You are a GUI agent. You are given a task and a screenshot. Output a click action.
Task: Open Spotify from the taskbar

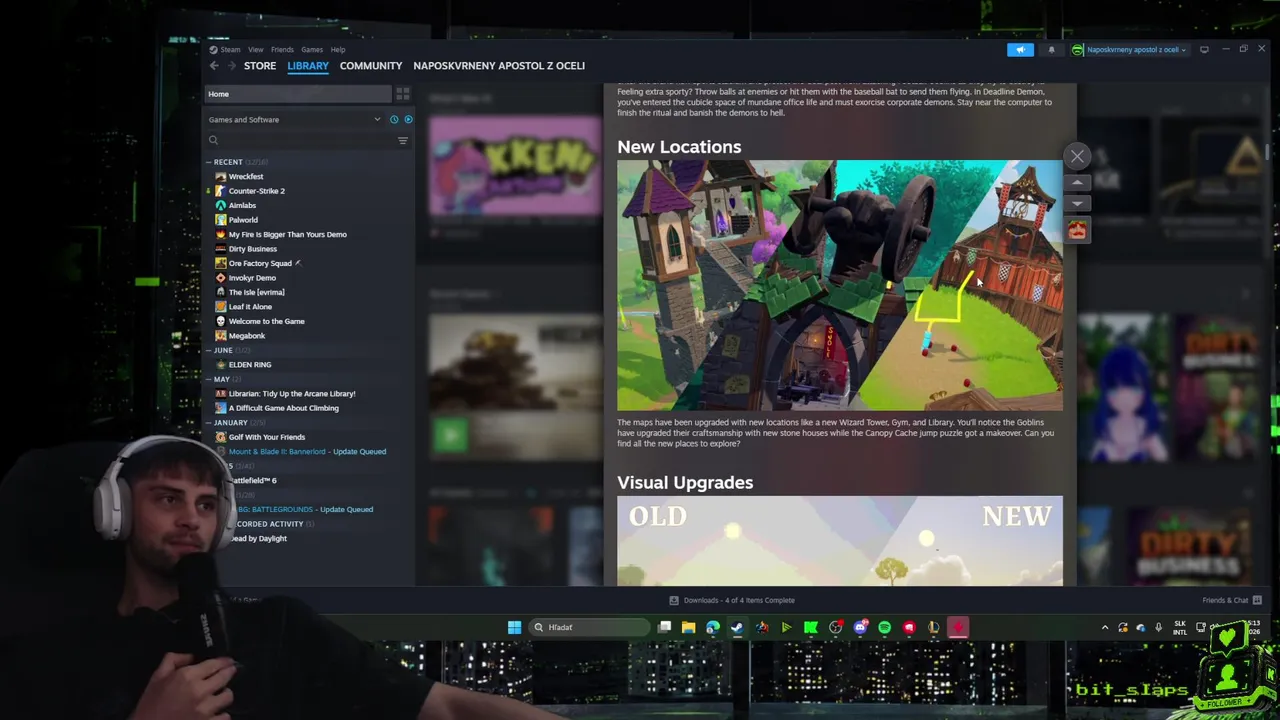click(x=884, y=628)
